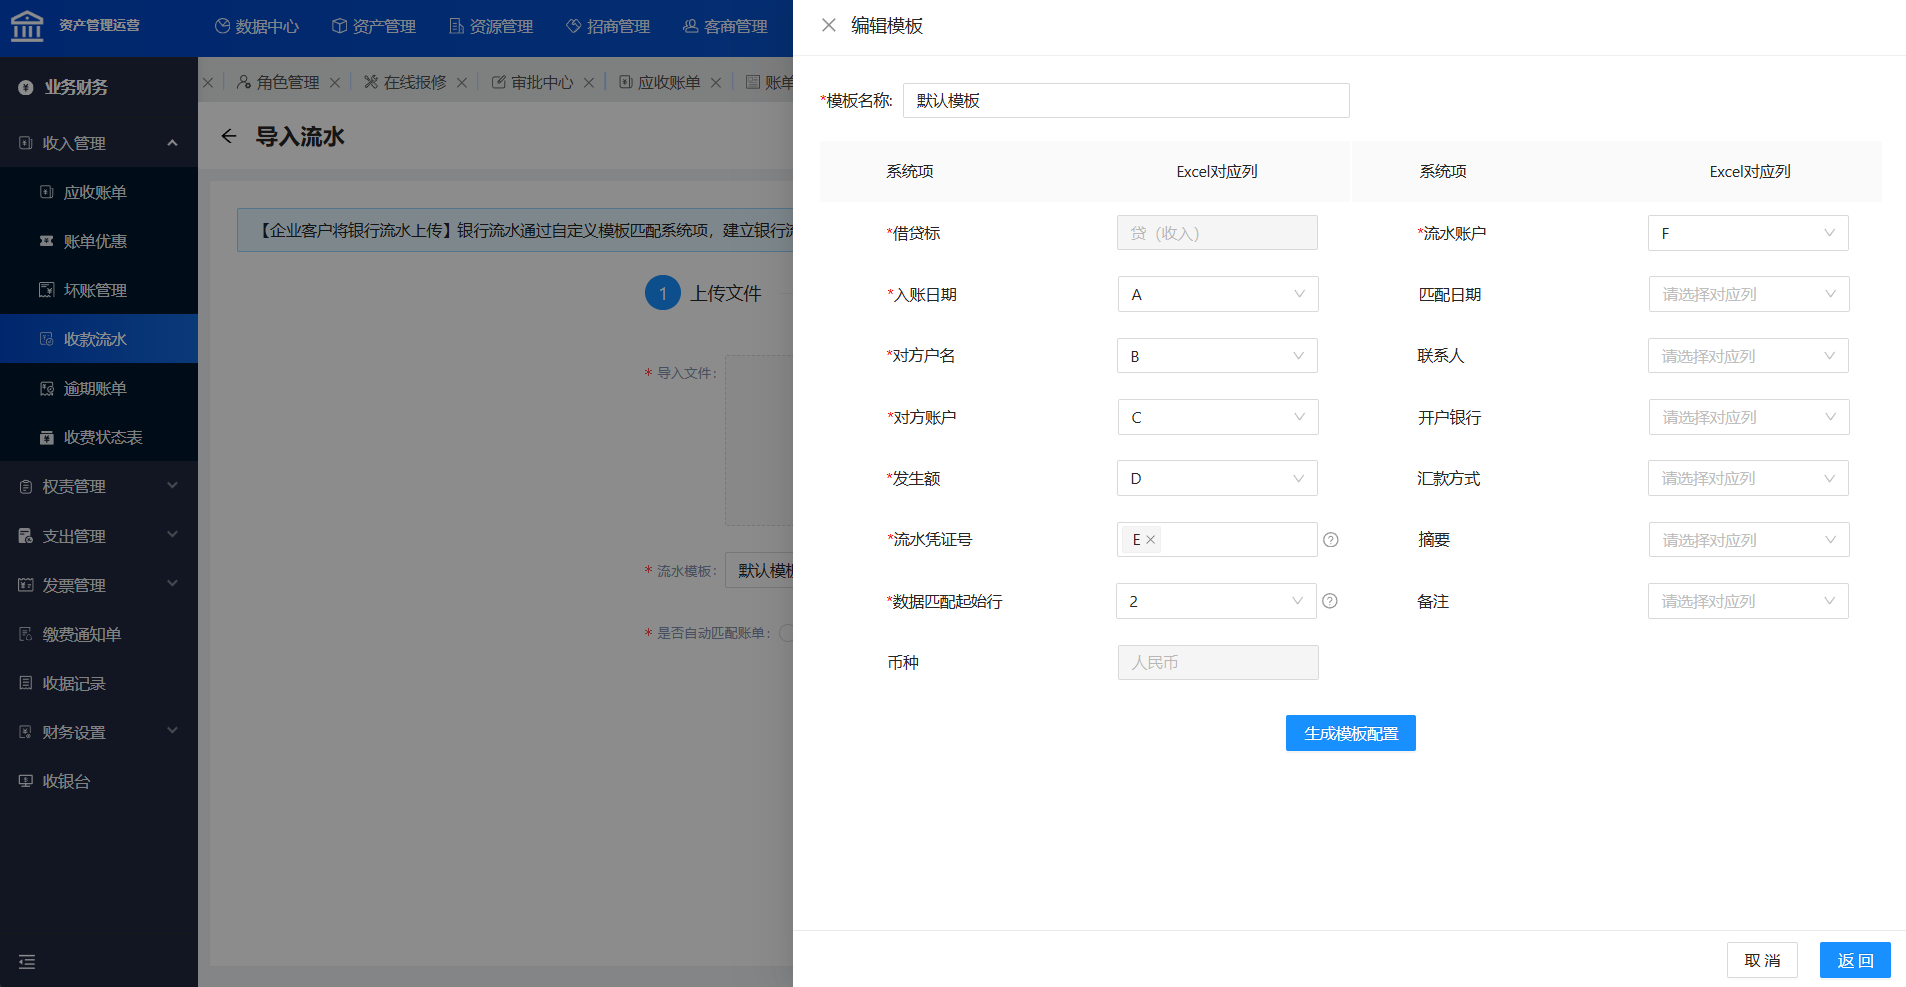Image resolution: width=1906 pixels, height=987 pixels.
Task: Close the 审批中心 tab
Action: pyautogui.click(x=589, y=83)
